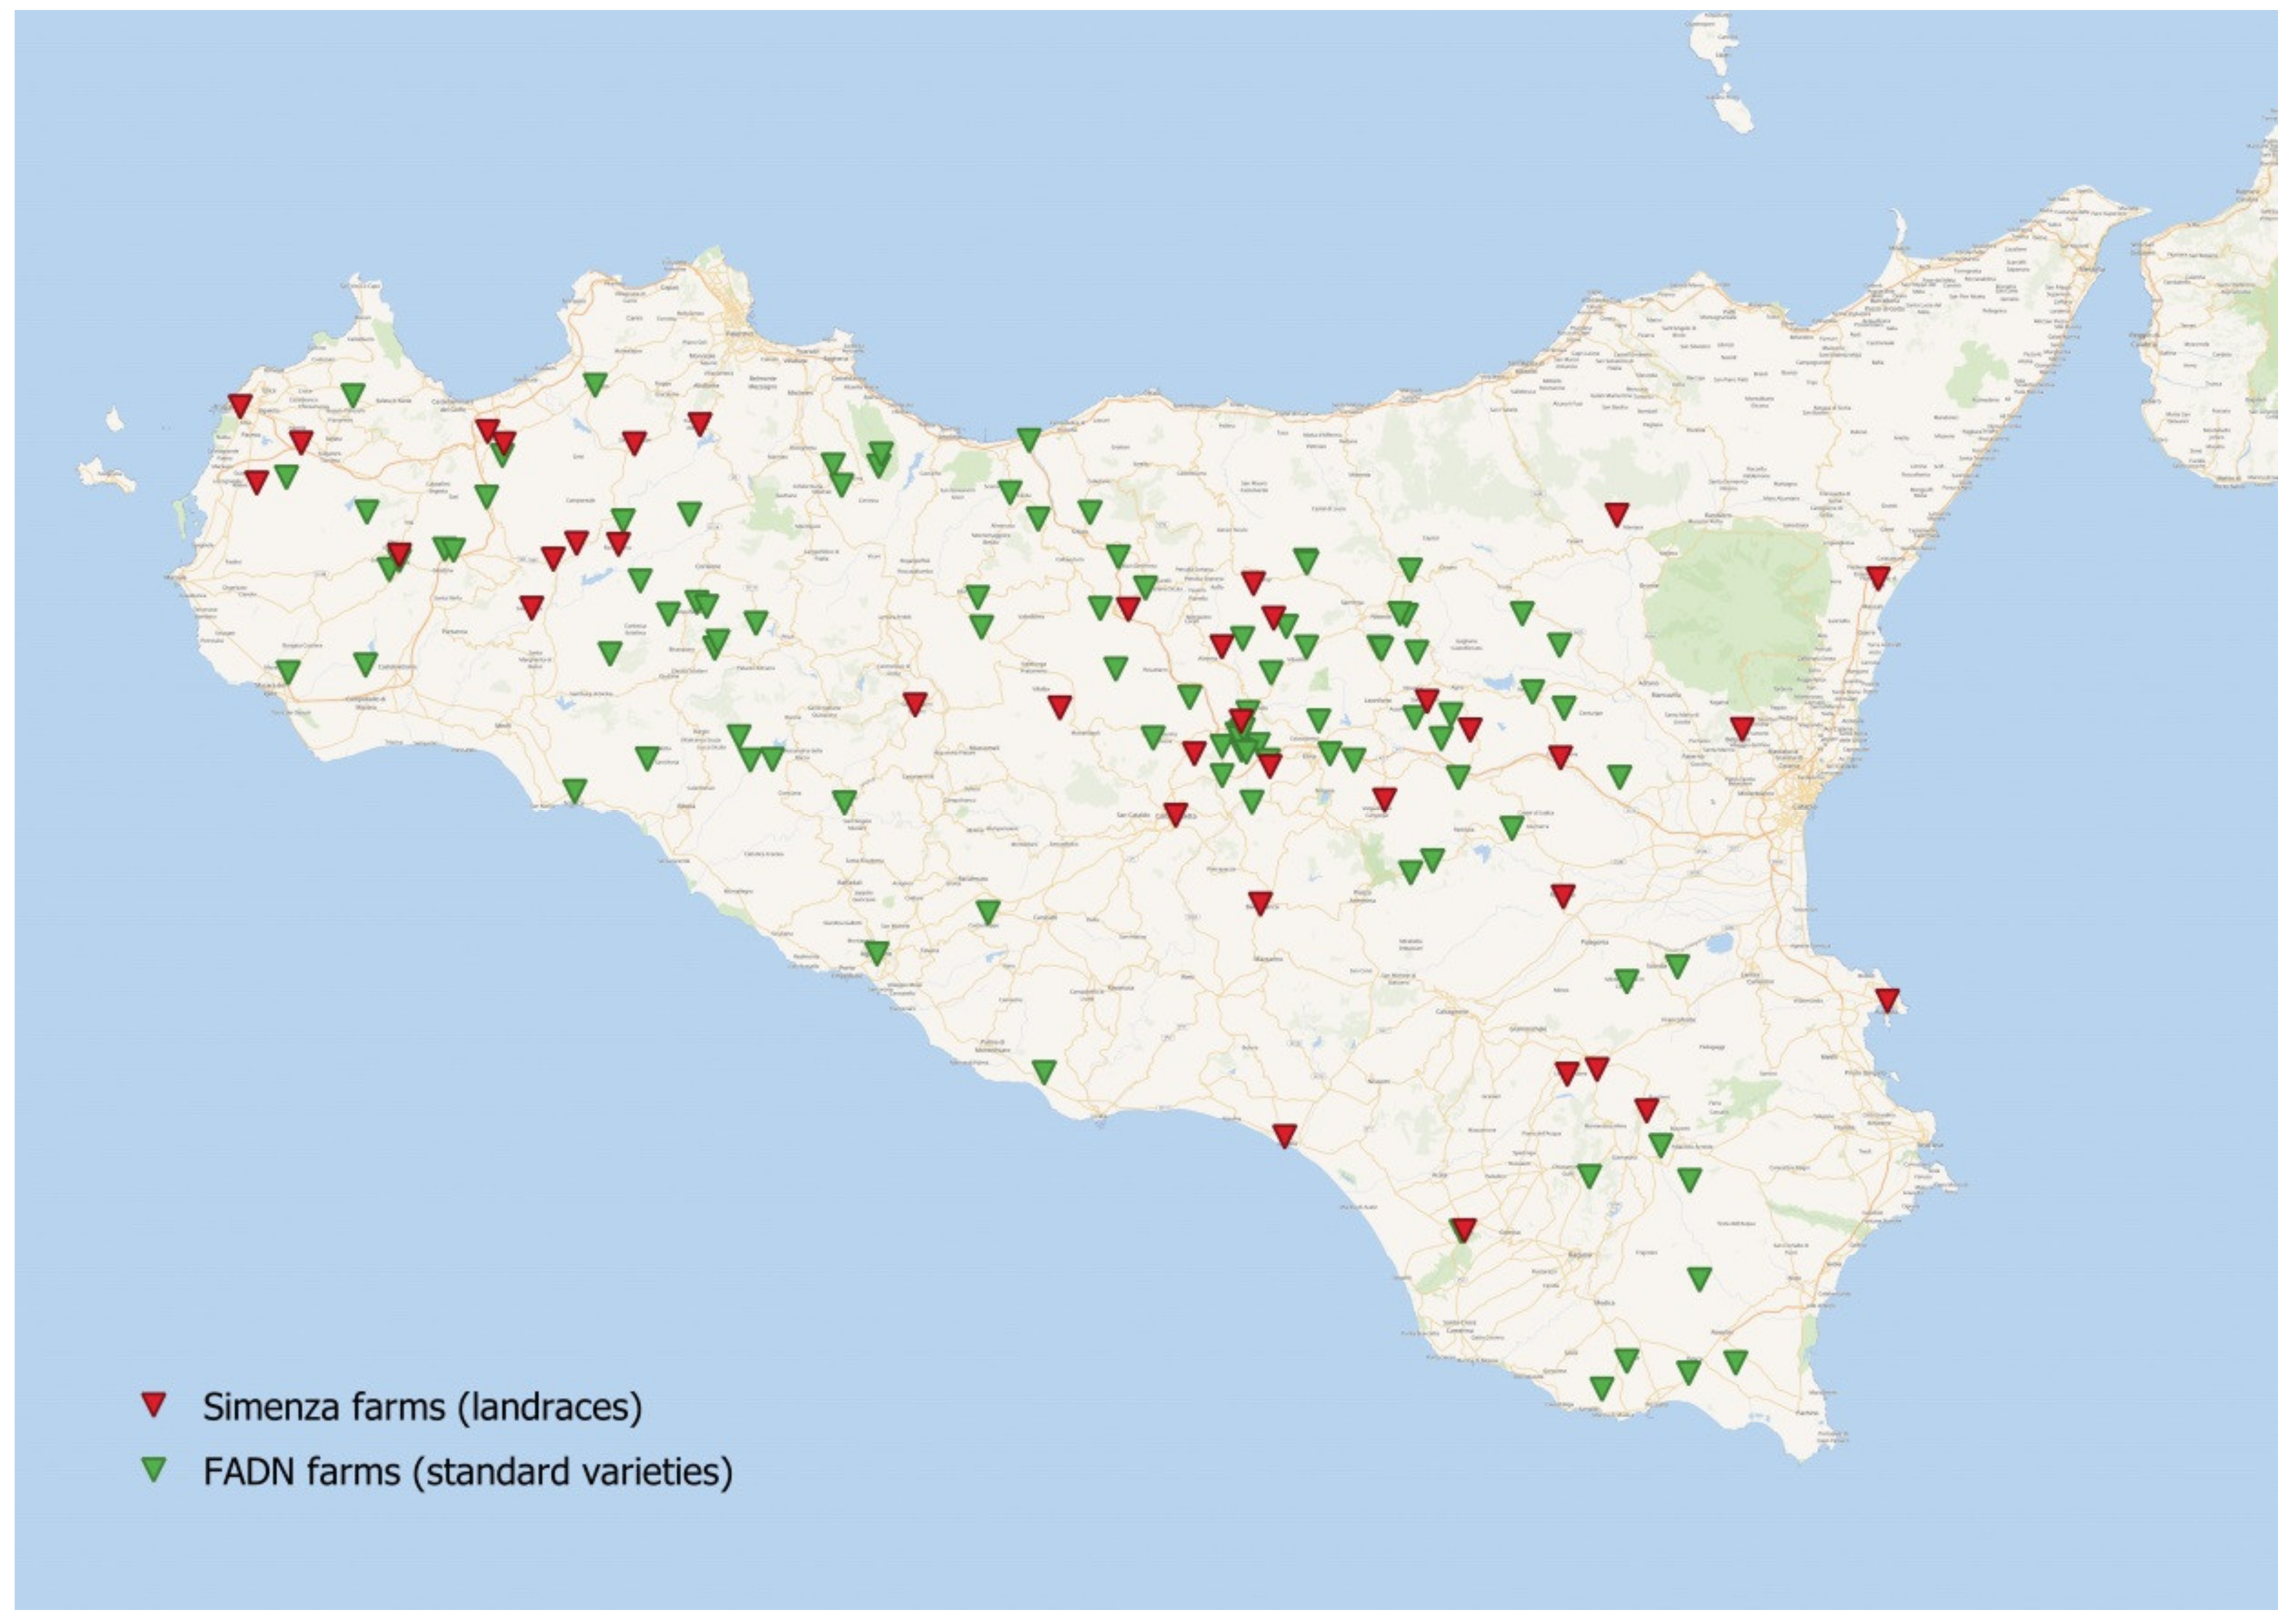Click the red marker north of Mount Etna
The image size is (2296, 1624).
1616,513
